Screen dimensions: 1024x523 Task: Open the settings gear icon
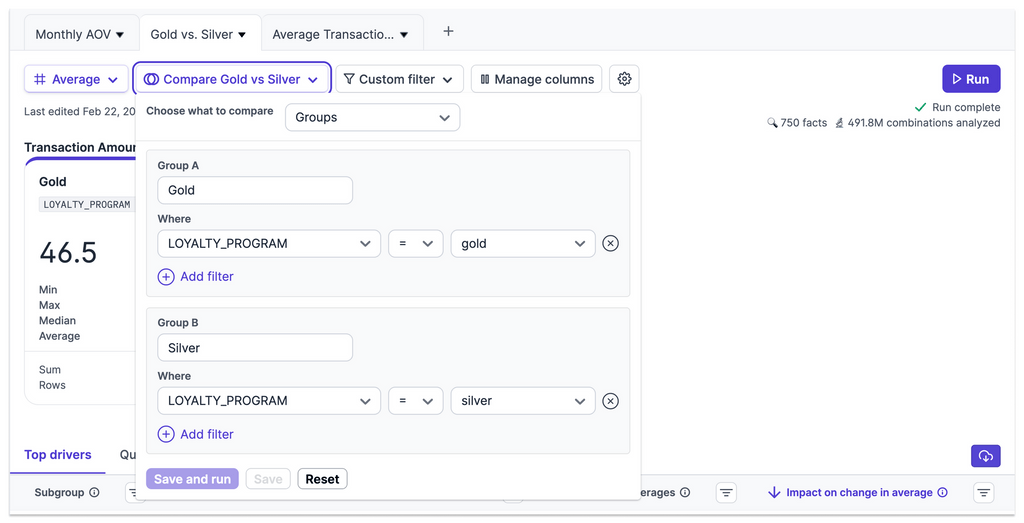pyautogui.click(x=625, y=79)
